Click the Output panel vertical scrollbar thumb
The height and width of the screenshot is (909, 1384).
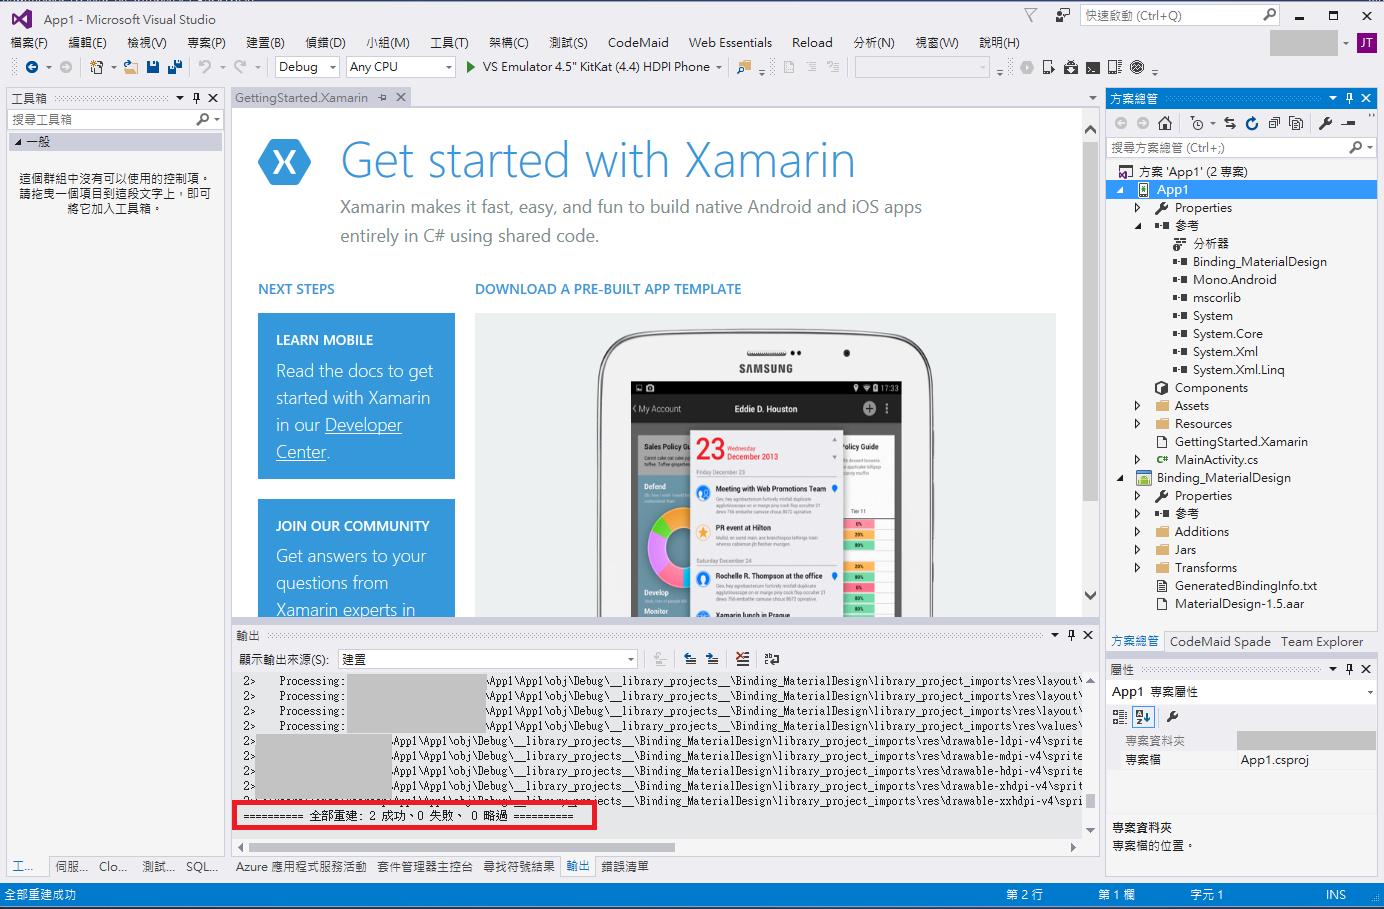point(1090,801)
